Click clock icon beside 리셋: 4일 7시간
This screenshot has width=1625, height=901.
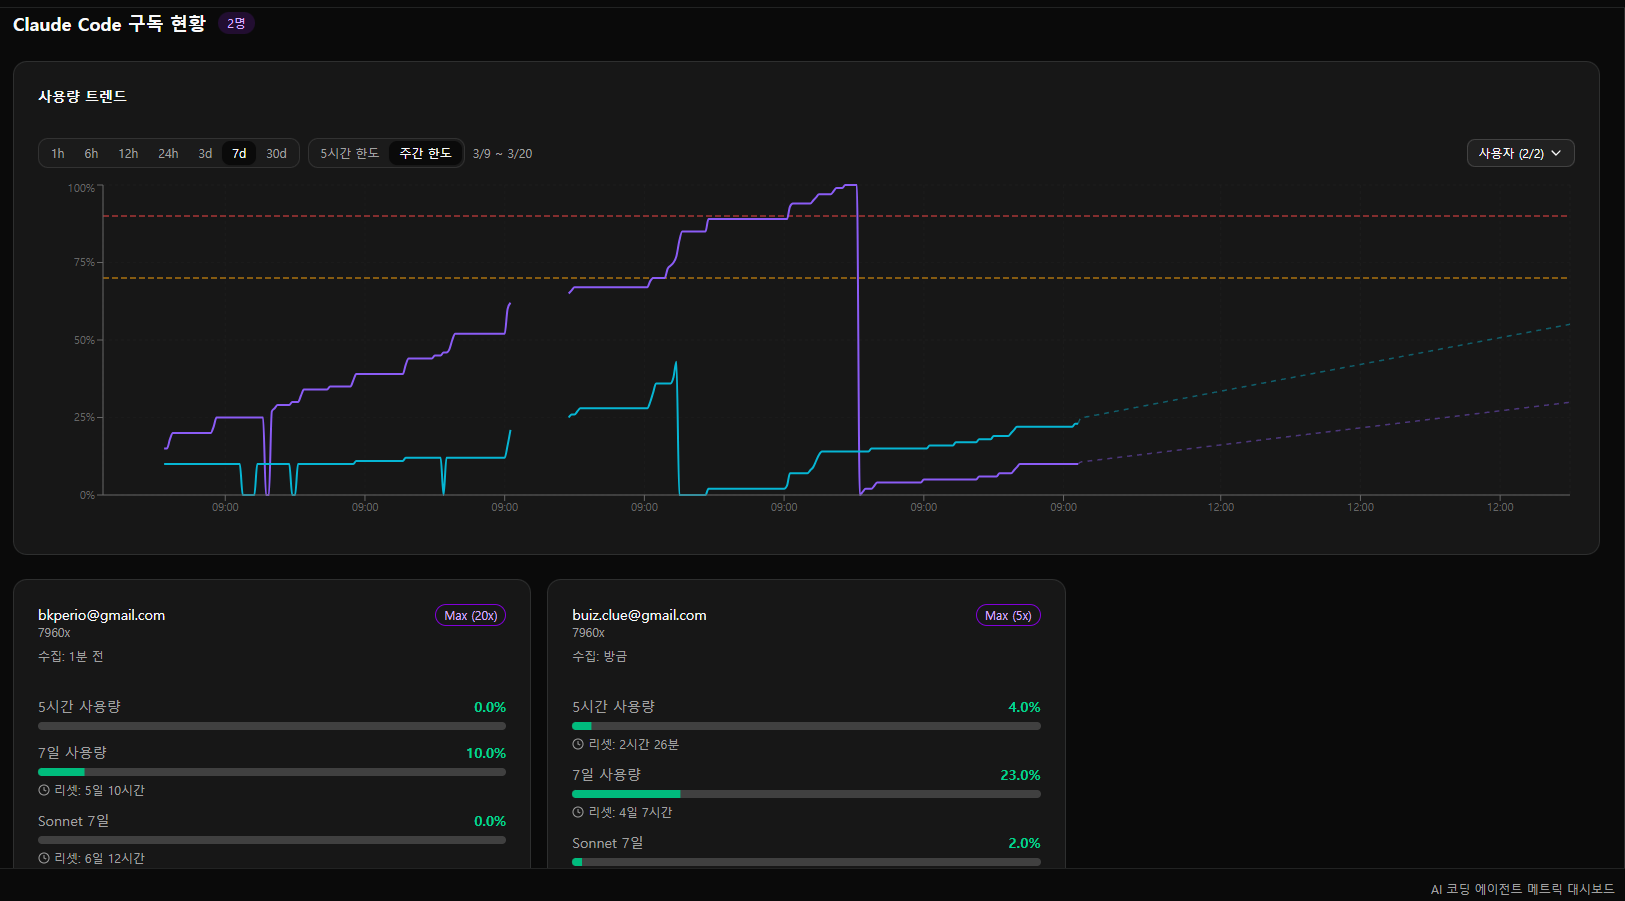(578, 812)
